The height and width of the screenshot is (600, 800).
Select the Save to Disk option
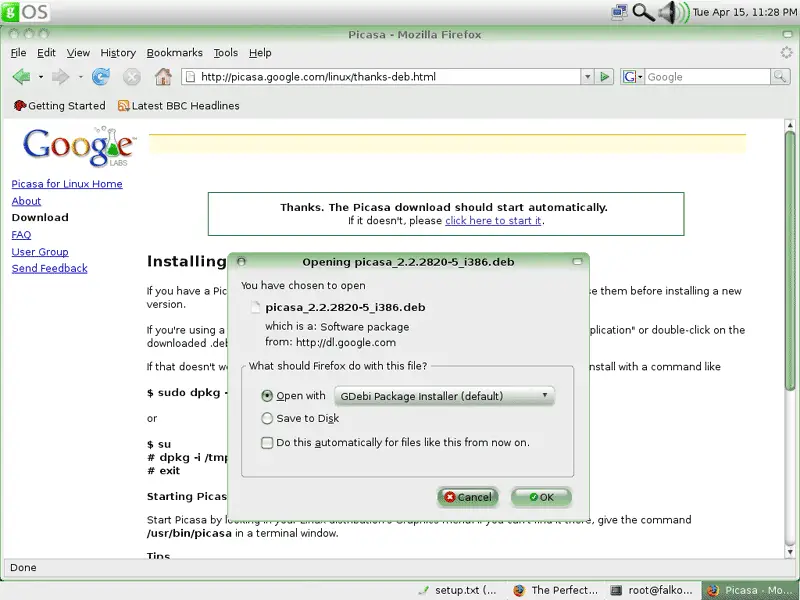267,418
